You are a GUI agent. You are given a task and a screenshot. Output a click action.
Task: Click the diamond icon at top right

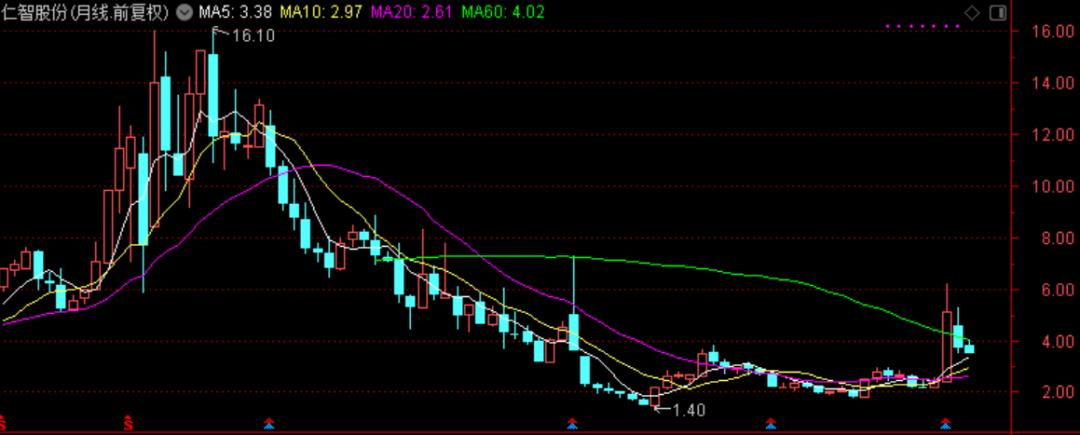(x=972, y=13)
